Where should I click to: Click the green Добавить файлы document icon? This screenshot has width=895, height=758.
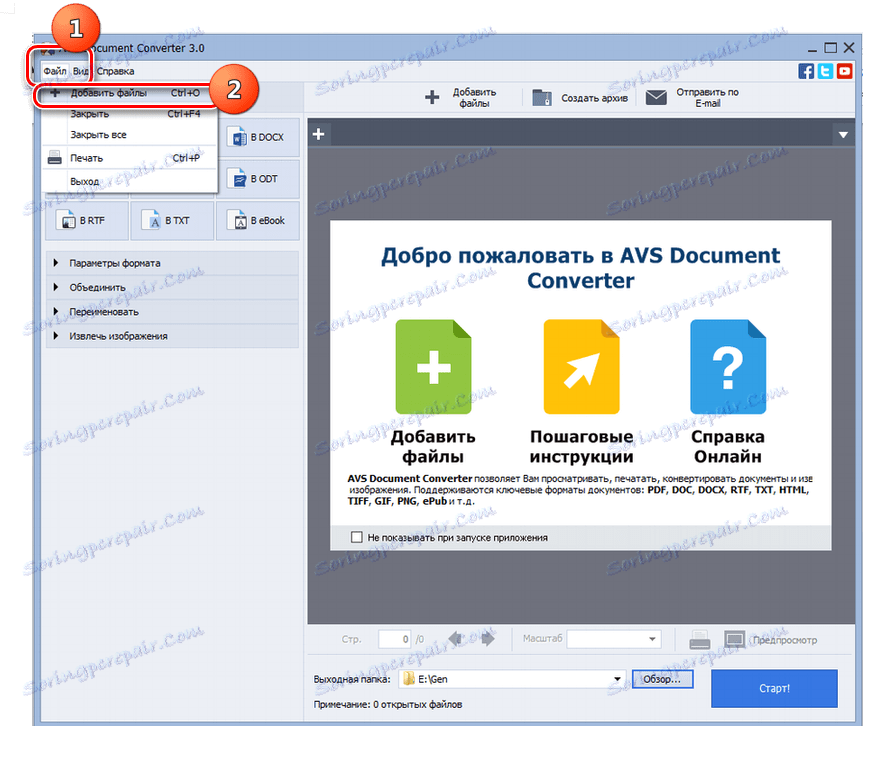[433, 367]
